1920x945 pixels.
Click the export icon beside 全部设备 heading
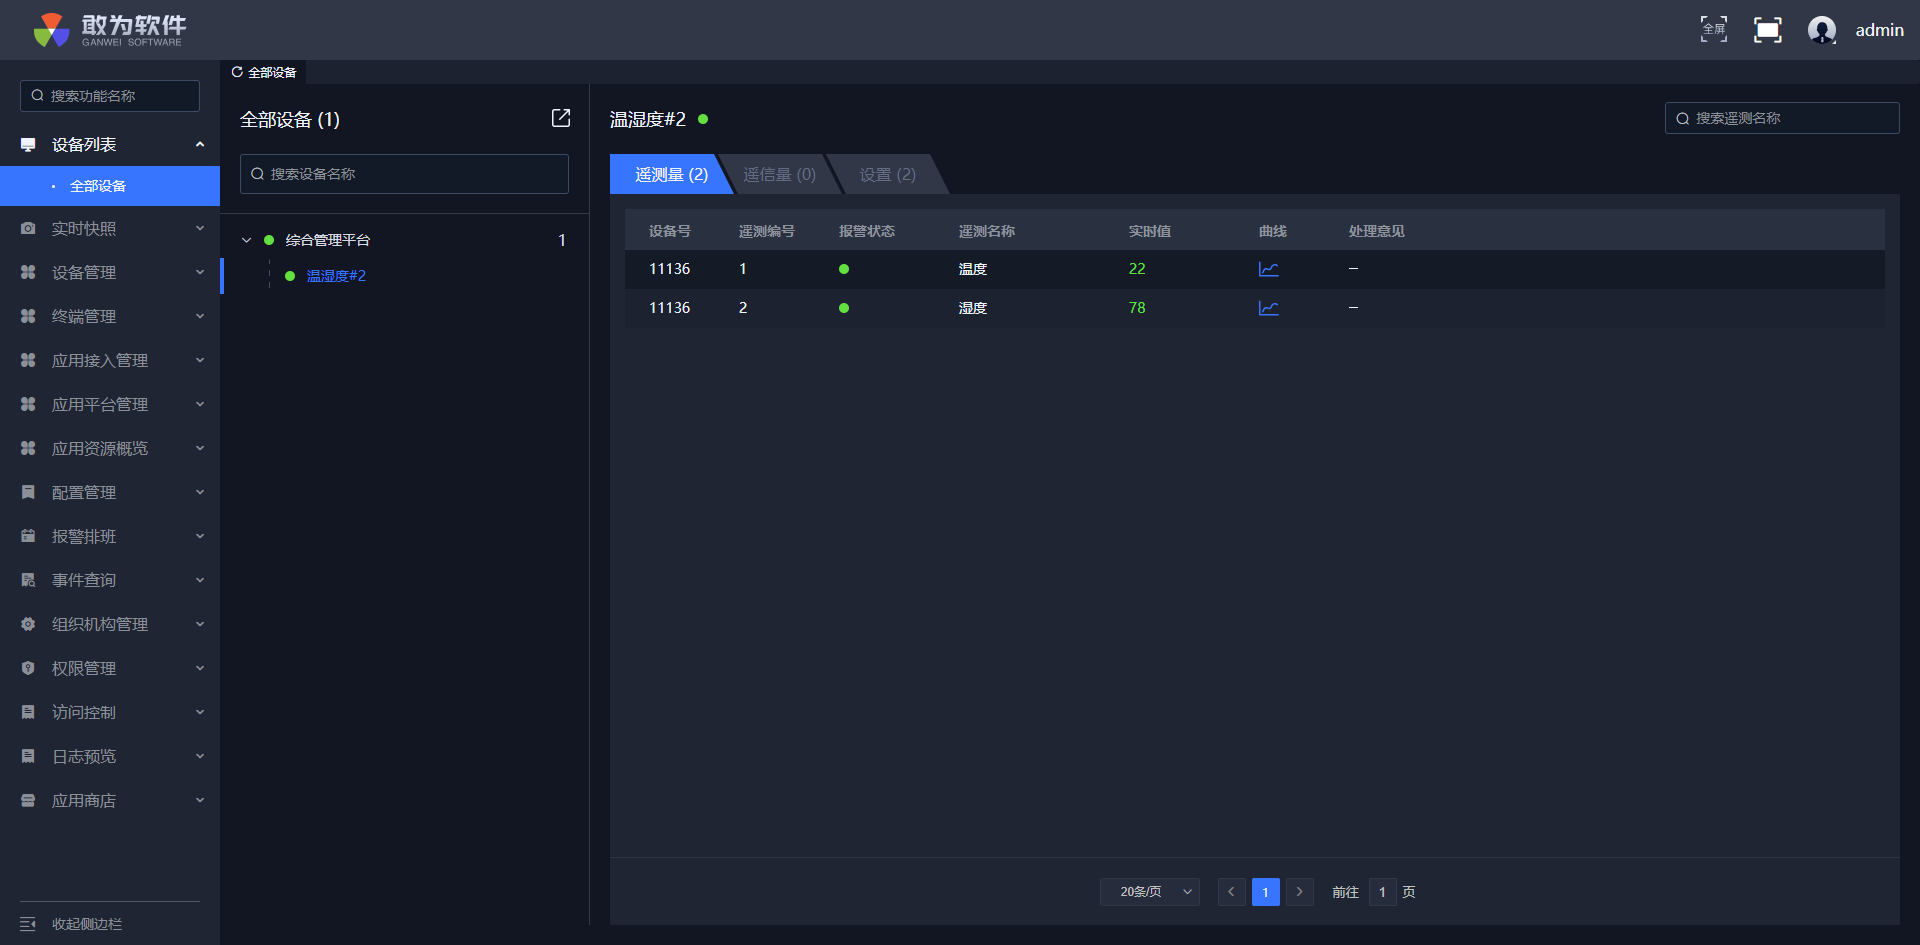coord(561,118)
